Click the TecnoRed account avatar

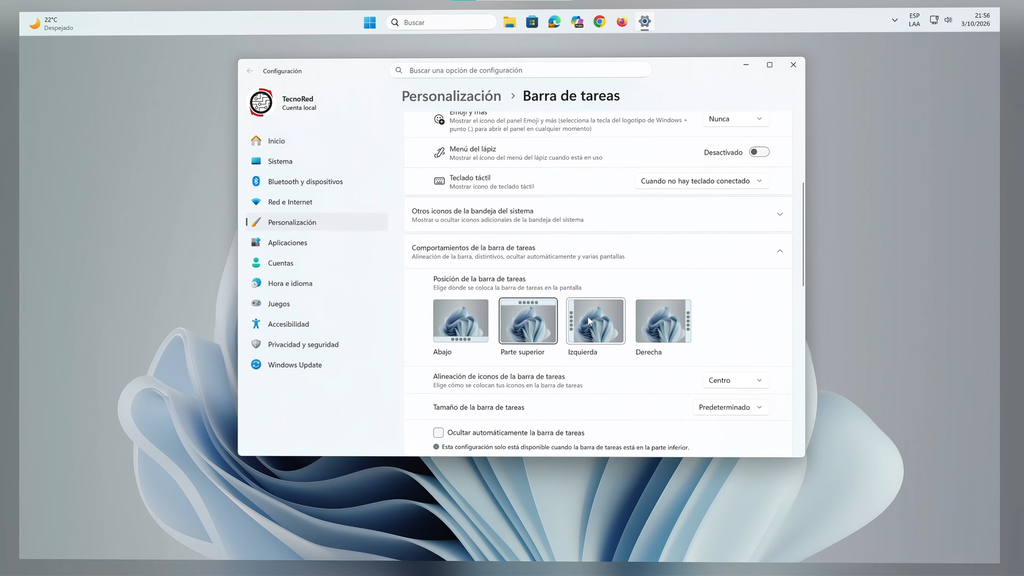261,103
